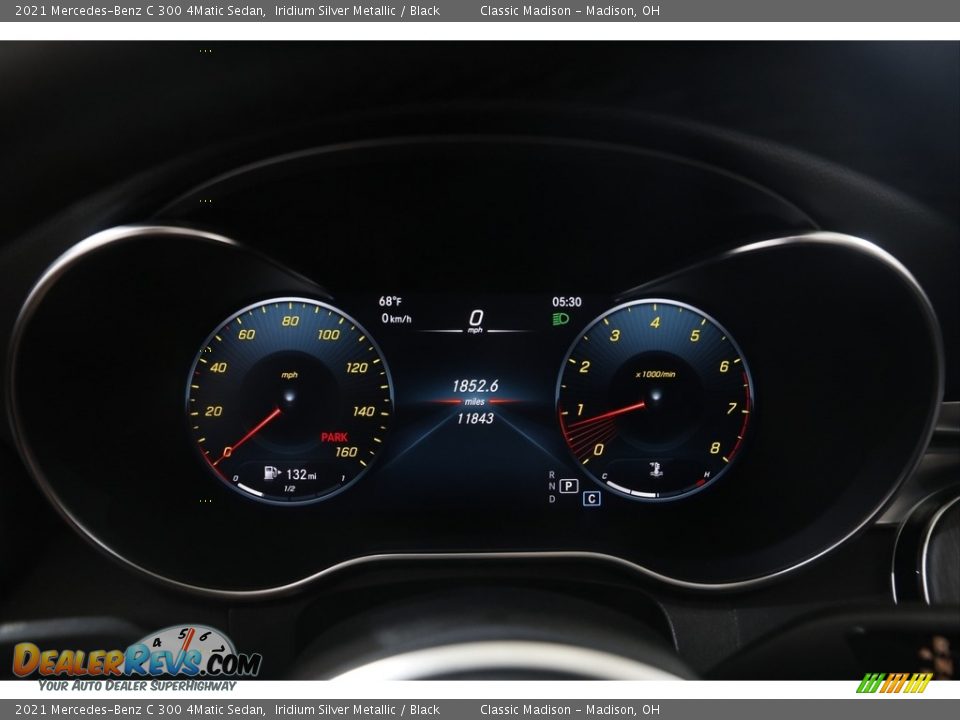Tap the 160 mark on speedometer
The image size is (960, 720).
pyautogui.click(x=346, y=452)
